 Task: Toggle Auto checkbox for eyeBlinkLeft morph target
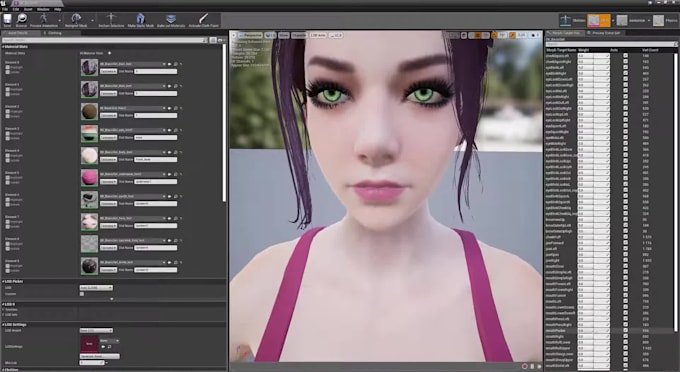tap(625, 68)
